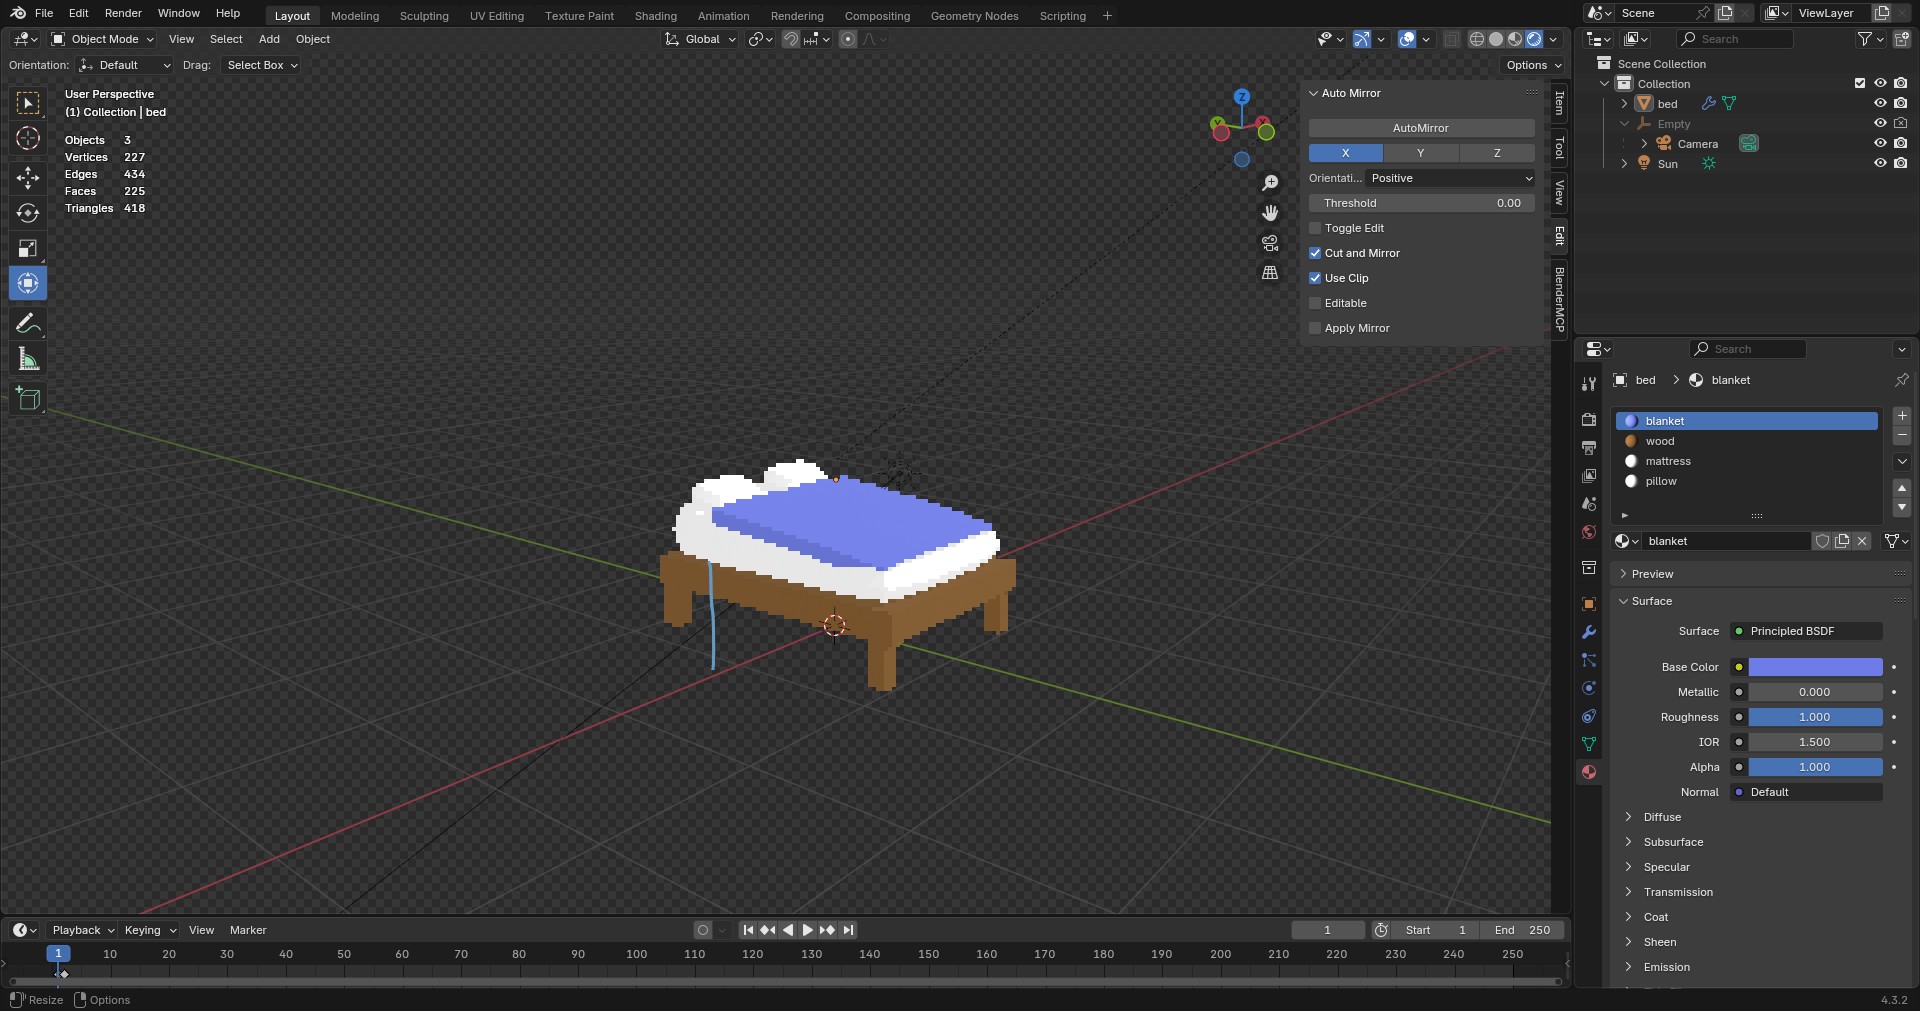Select the Rotate tool in toolbar
1920x1011 pixels.
[x=28, y=213]
